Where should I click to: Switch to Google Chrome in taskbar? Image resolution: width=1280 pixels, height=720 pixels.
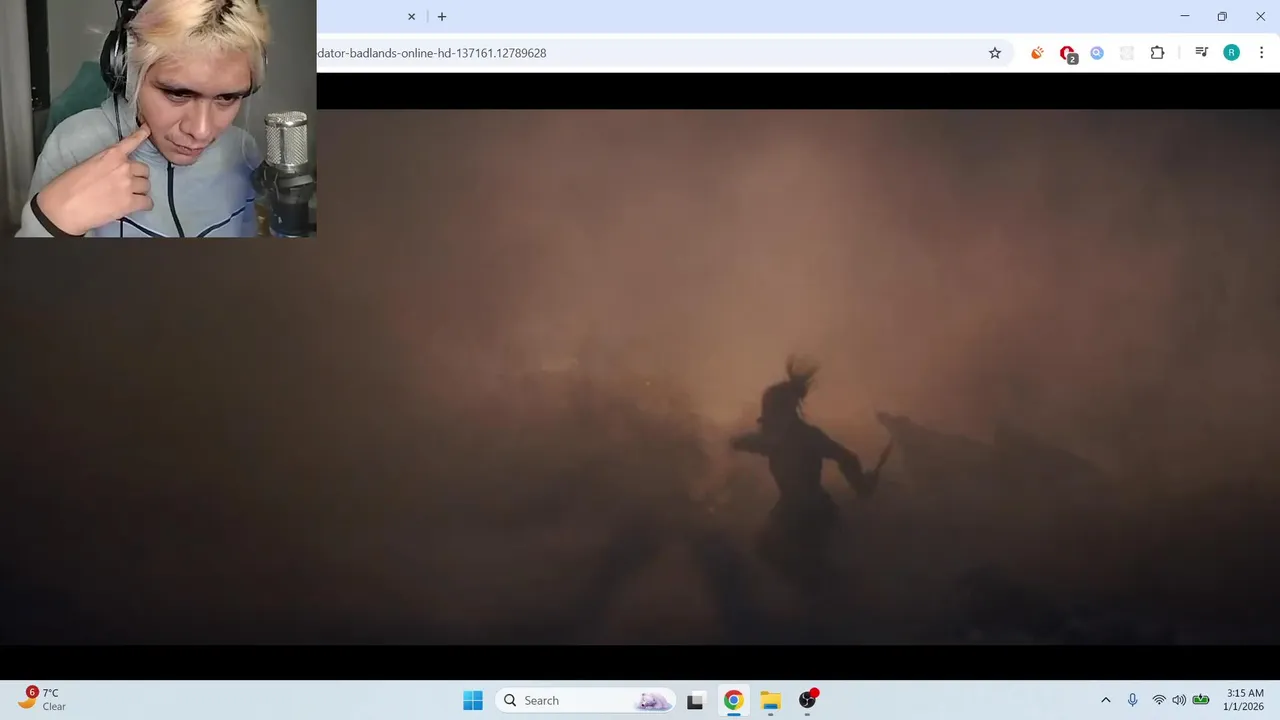click(x=733, y=700)
